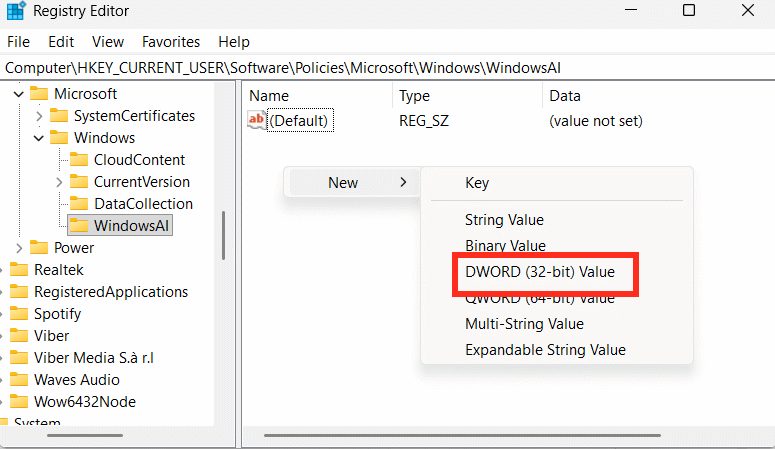Expand the SystemCertificates key

pos(39,116)
